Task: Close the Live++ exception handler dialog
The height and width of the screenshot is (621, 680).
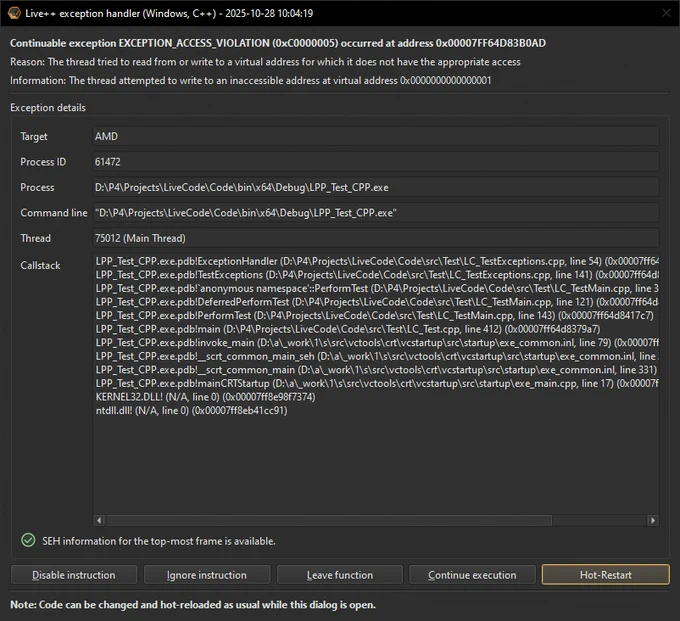Action: (666, 13)
